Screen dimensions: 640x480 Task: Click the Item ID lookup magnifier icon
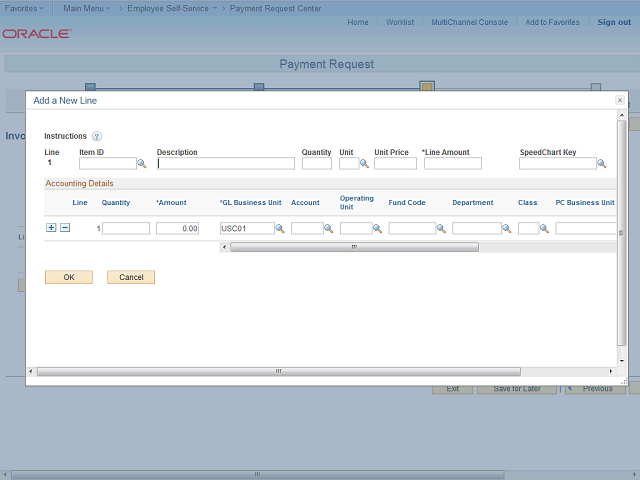tap(142, 163)
